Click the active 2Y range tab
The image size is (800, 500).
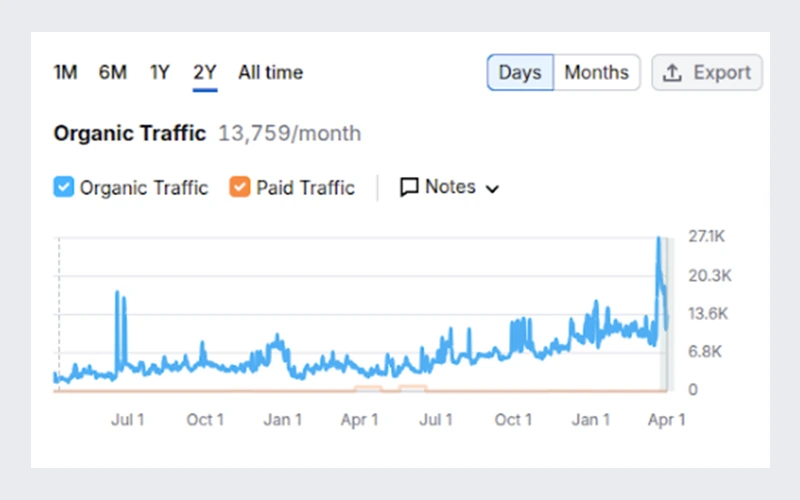[x=205, y=73]
